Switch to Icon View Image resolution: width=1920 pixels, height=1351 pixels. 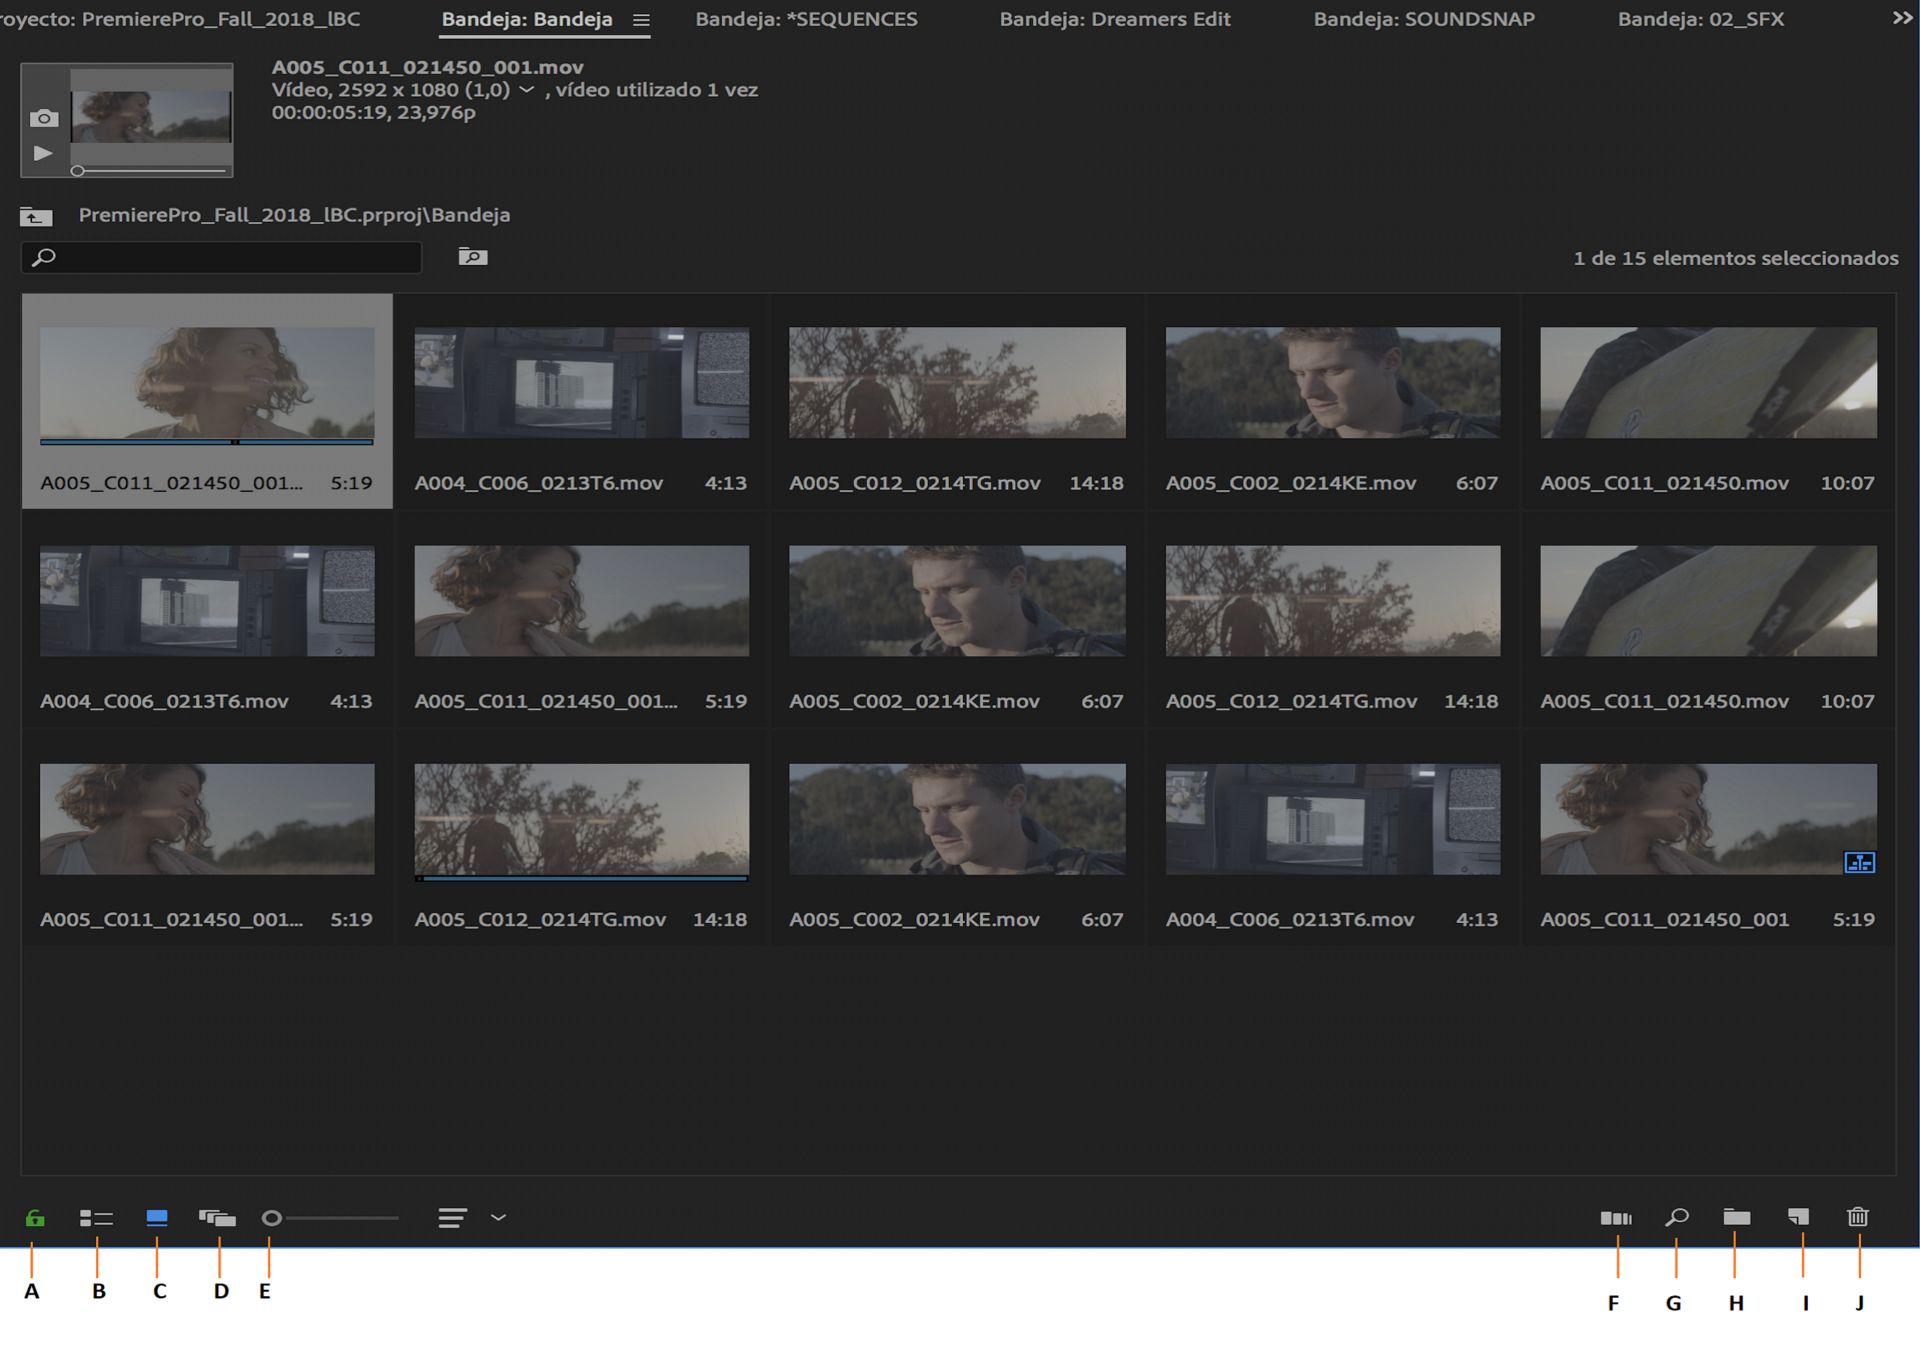(157, 1217)
